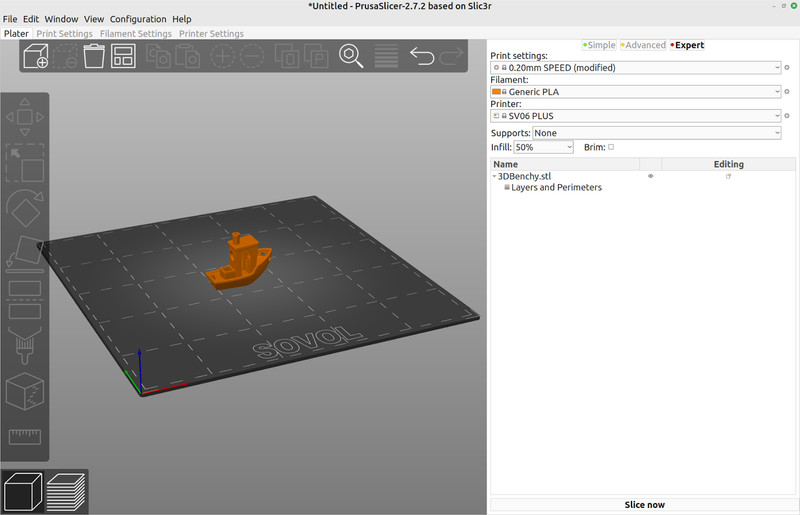Viewport: 800px width, 515px height.
Task: Click the Copy toolbar icon
Action: [159, 56]
